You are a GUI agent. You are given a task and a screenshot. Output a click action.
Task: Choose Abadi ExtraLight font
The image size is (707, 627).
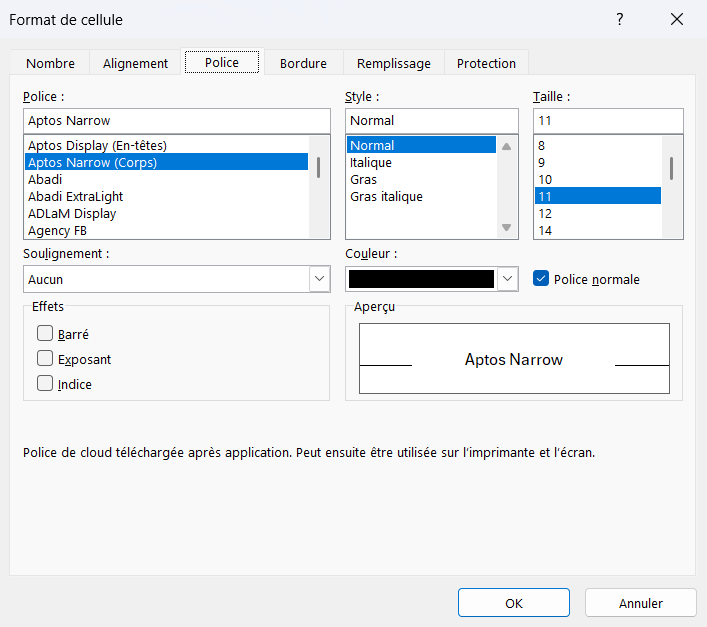(x=166, y=196)
